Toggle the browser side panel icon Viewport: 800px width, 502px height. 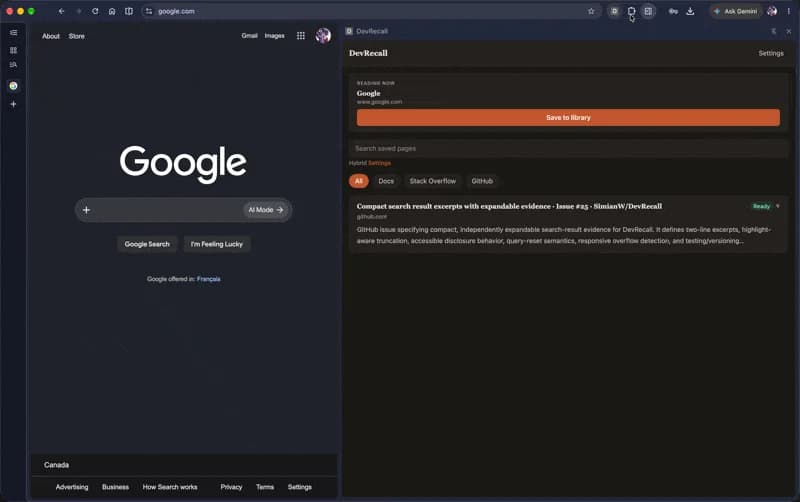[x=648, y=11]
